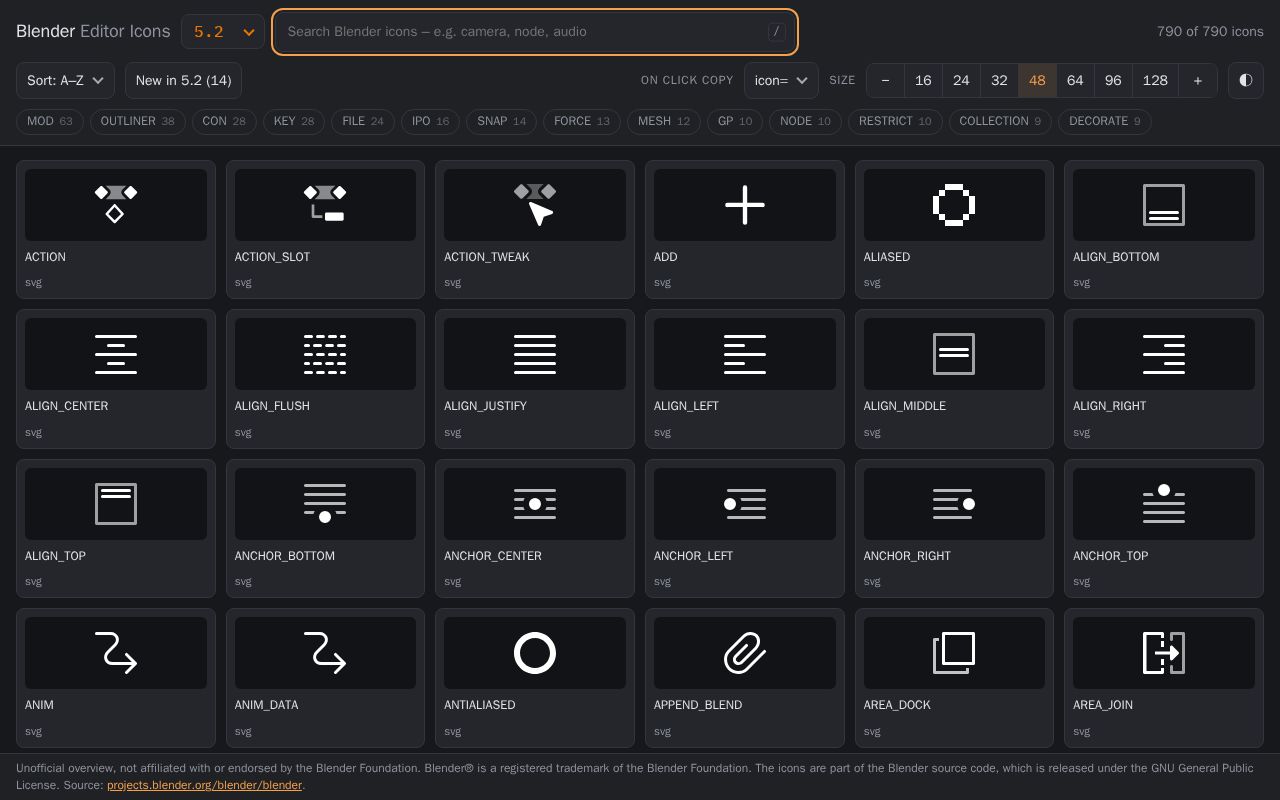This screenshot has height=800, width=1280.
Task: Copy the ACTION icon
Action: click(116, 229)
